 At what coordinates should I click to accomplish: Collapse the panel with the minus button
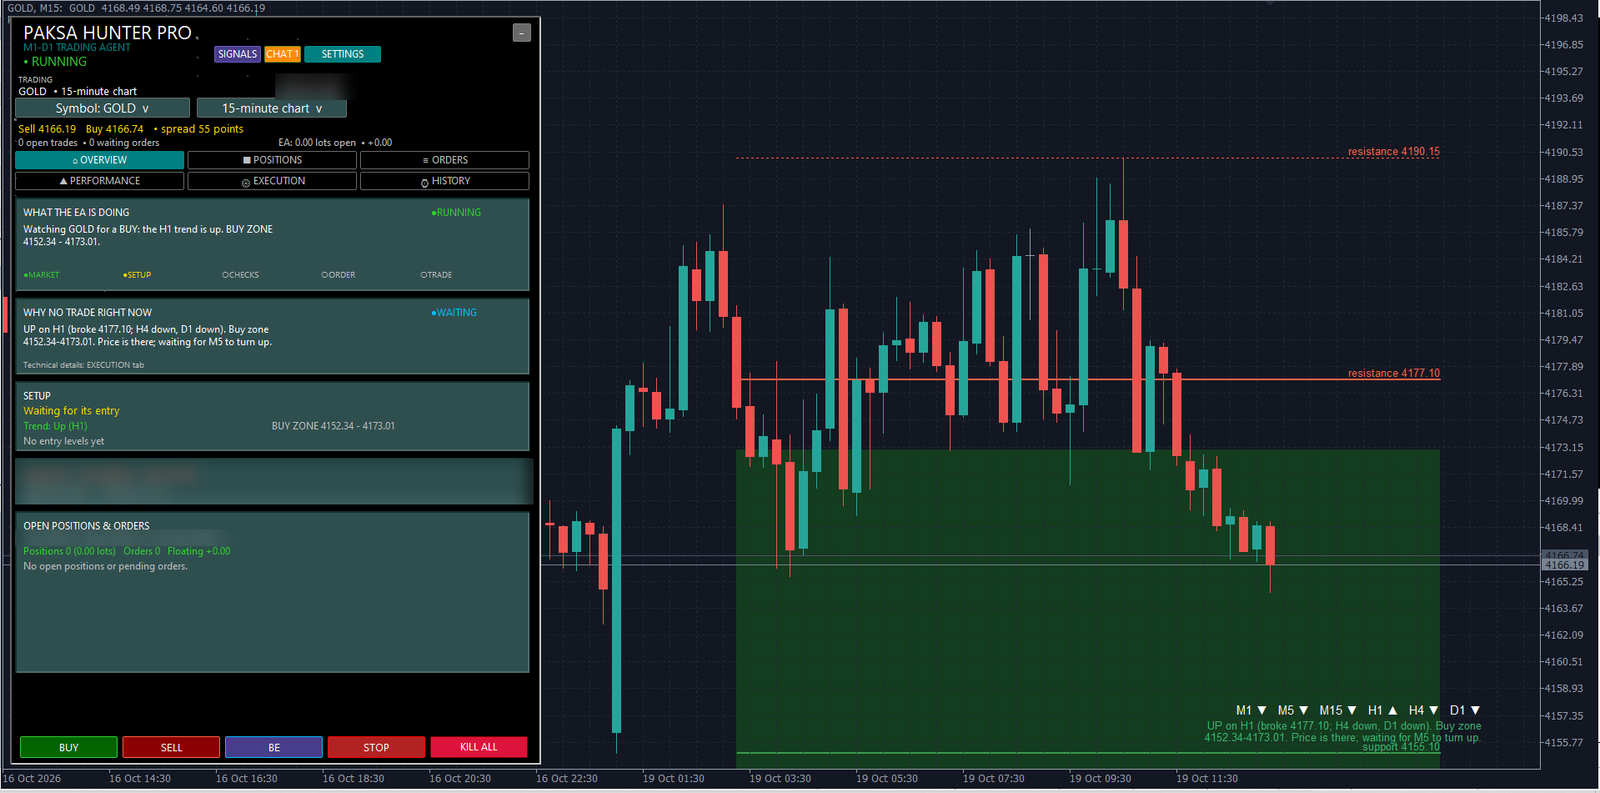click(522, 33)
